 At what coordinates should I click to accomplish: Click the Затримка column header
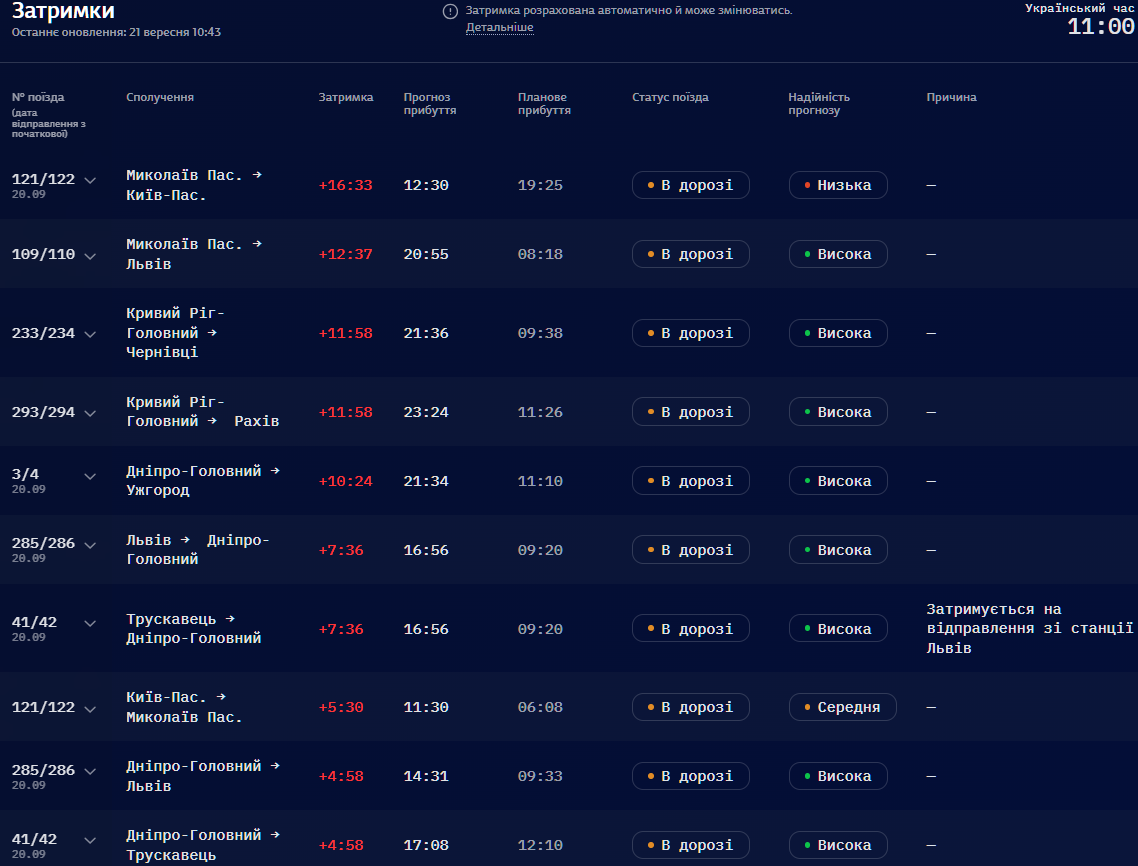[x=345, y=97]
